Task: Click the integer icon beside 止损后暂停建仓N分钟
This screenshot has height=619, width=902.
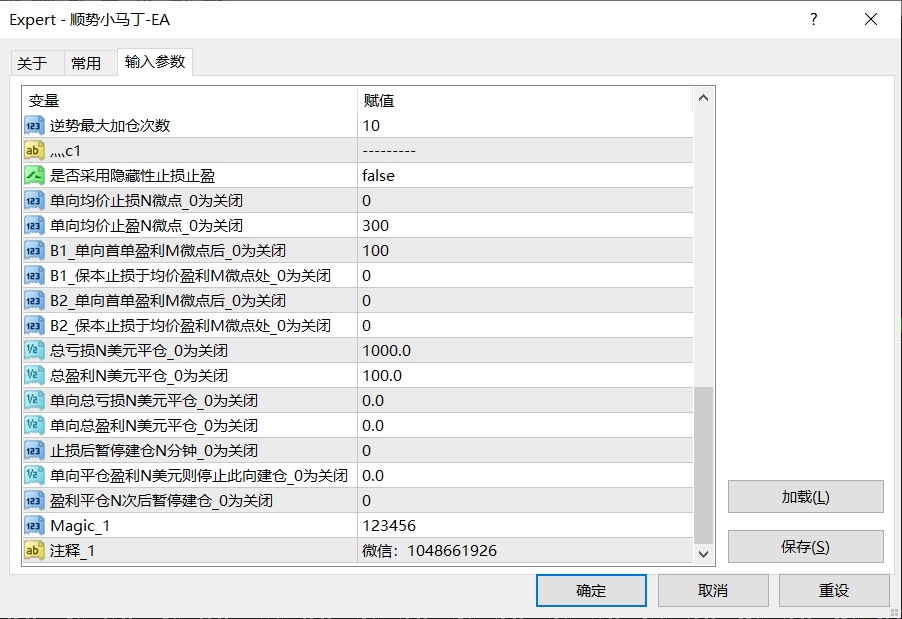Action: [x=34, y=451]
